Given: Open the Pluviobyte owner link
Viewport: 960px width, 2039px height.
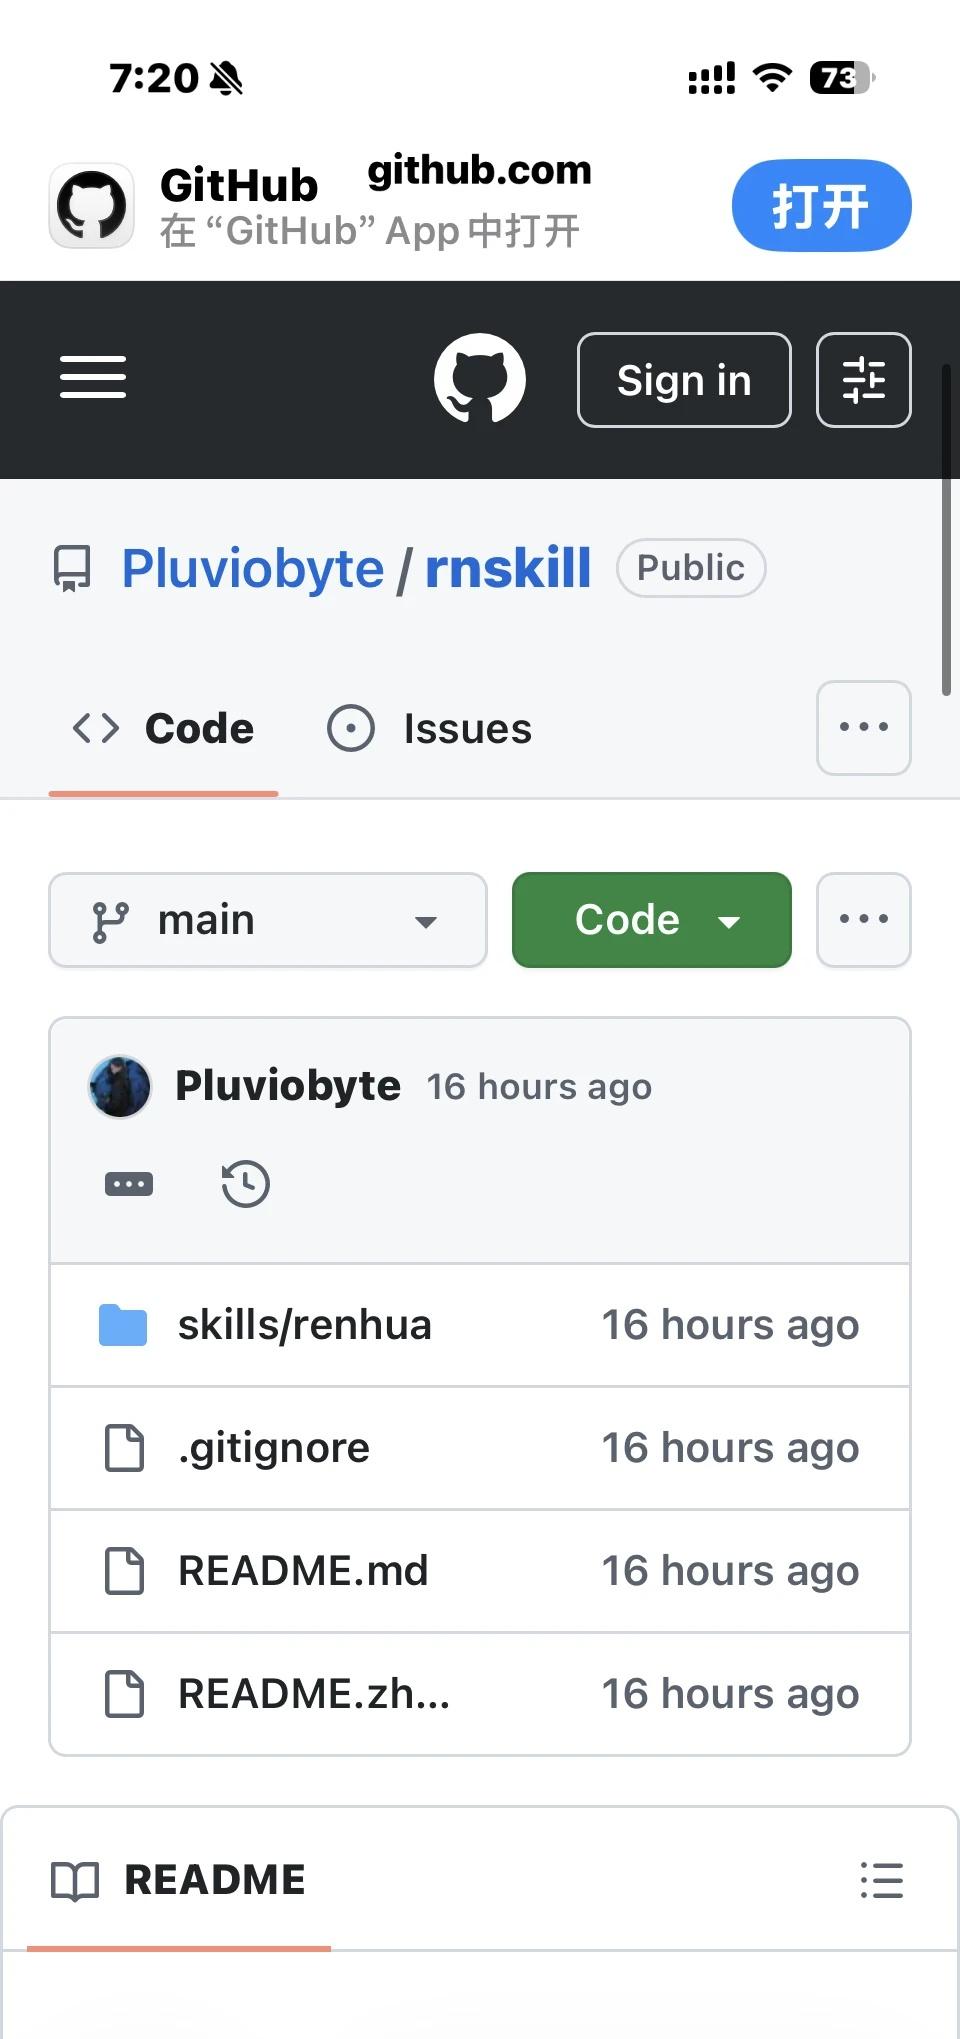Looking at the screenshot, I should [x=253, y=568].
